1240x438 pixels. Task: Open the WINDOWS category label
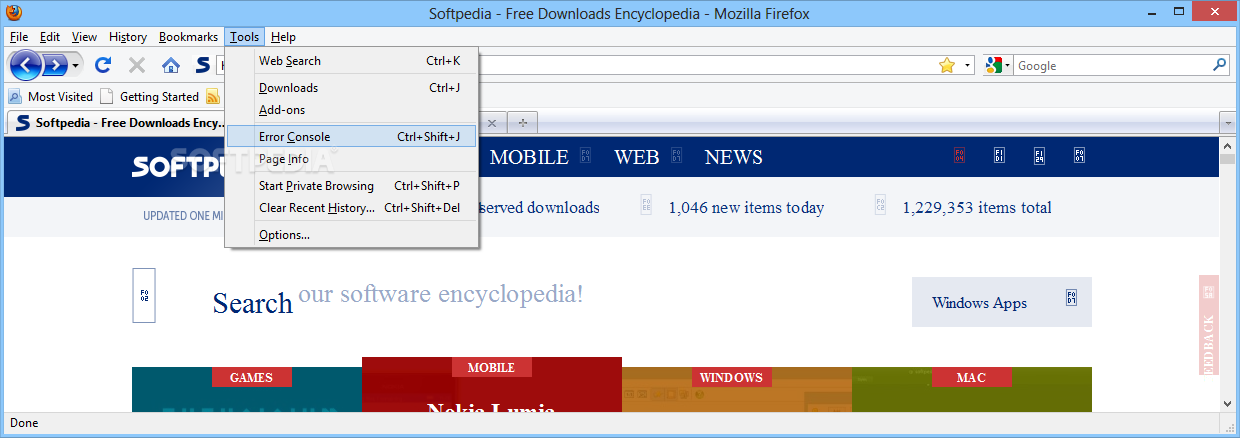731,378
